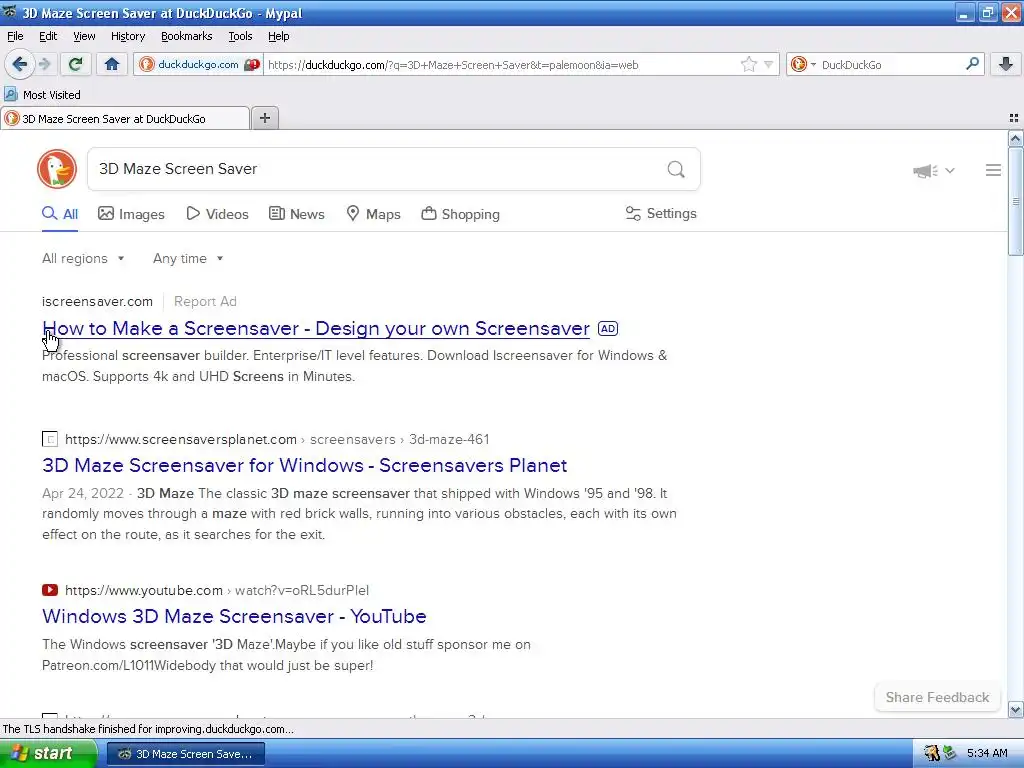Click the YouTube favicon icon
Screen dimensions: 1024x768
click(x=50, y=590)
